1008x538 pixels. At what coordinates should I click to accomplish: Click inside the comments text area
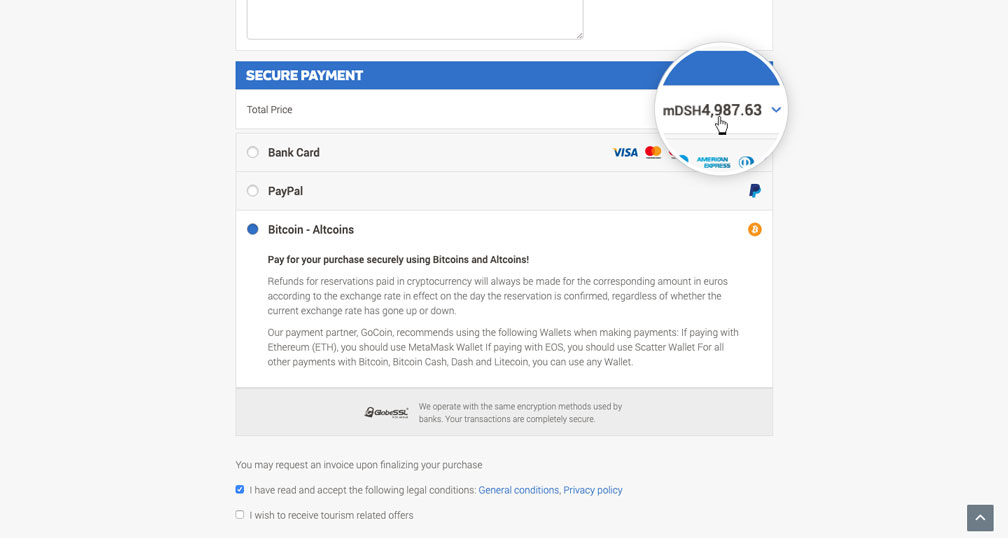point(414,18)
